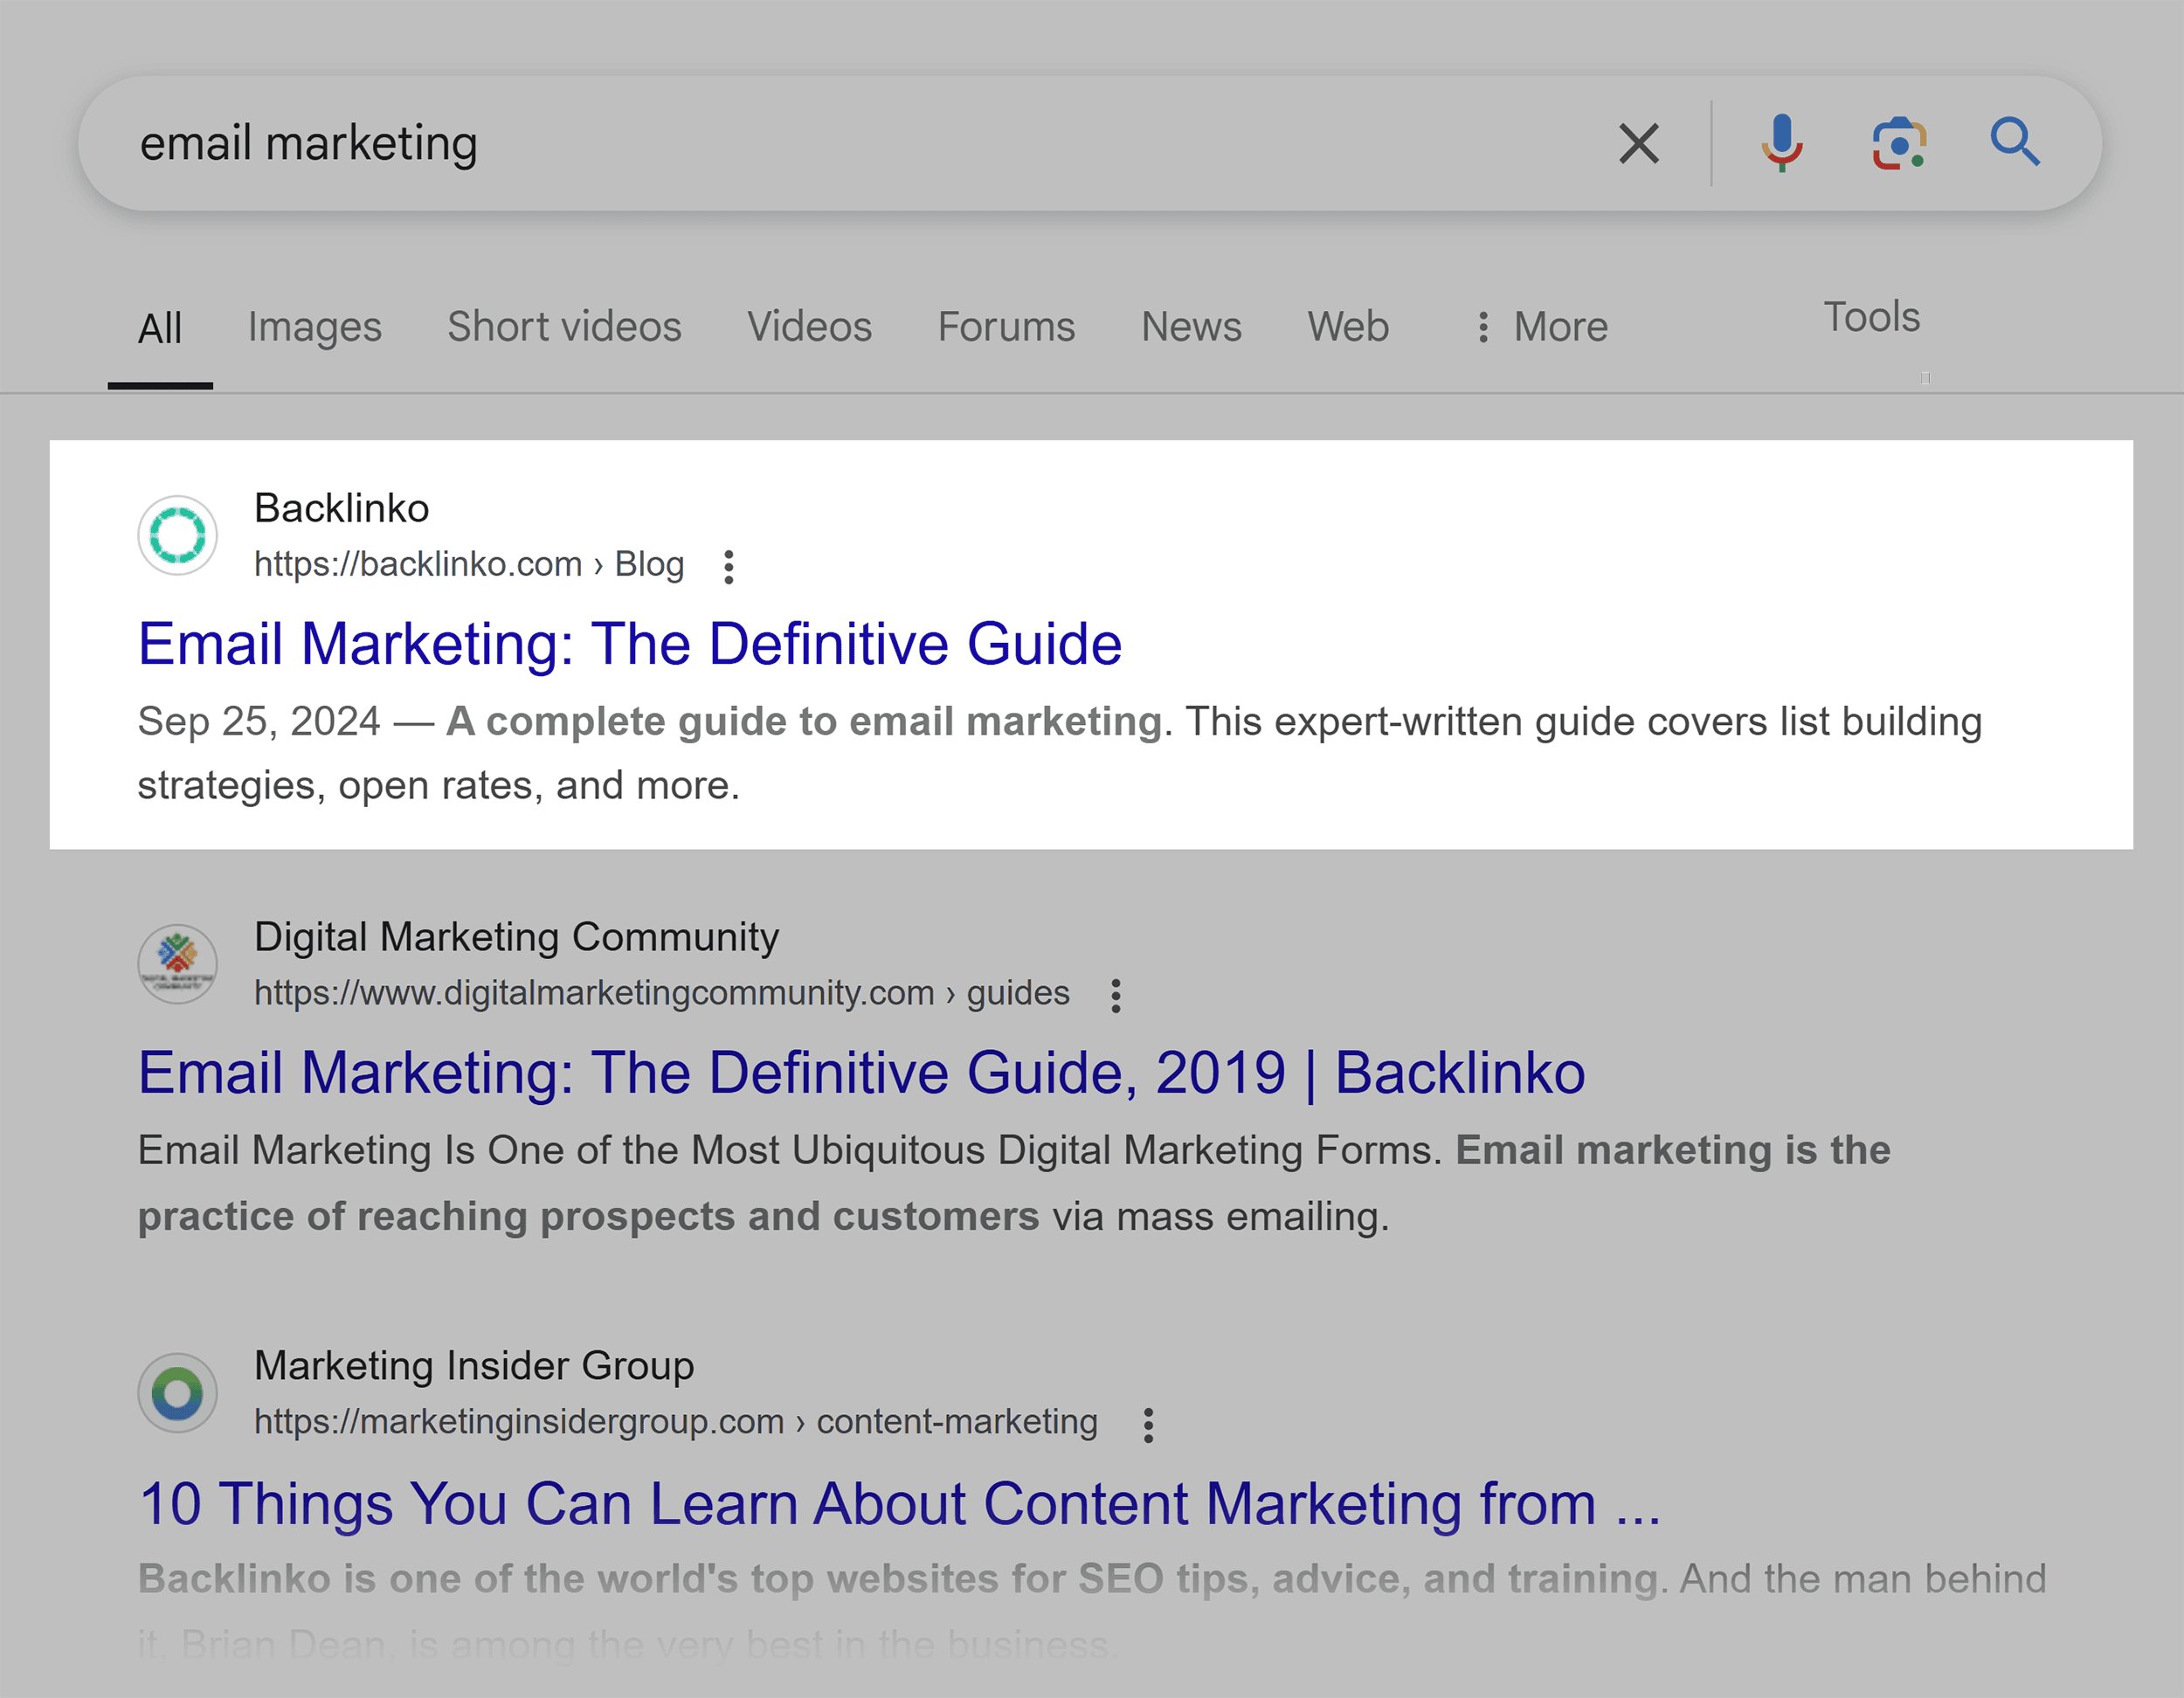
Task: Click the Backlinko favicon in the first result
Action: [x=178, y=535]
